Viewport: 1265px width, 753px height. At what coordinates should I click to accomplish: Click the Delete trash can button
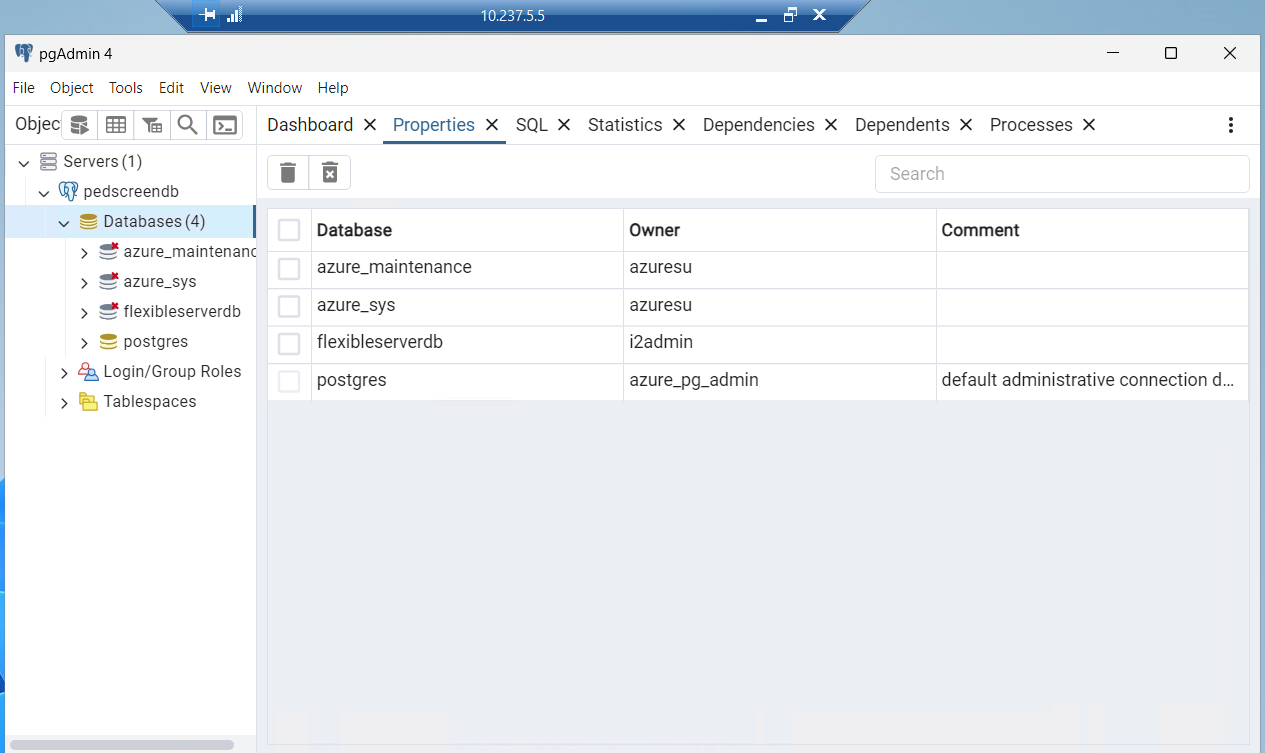point(288,173)
